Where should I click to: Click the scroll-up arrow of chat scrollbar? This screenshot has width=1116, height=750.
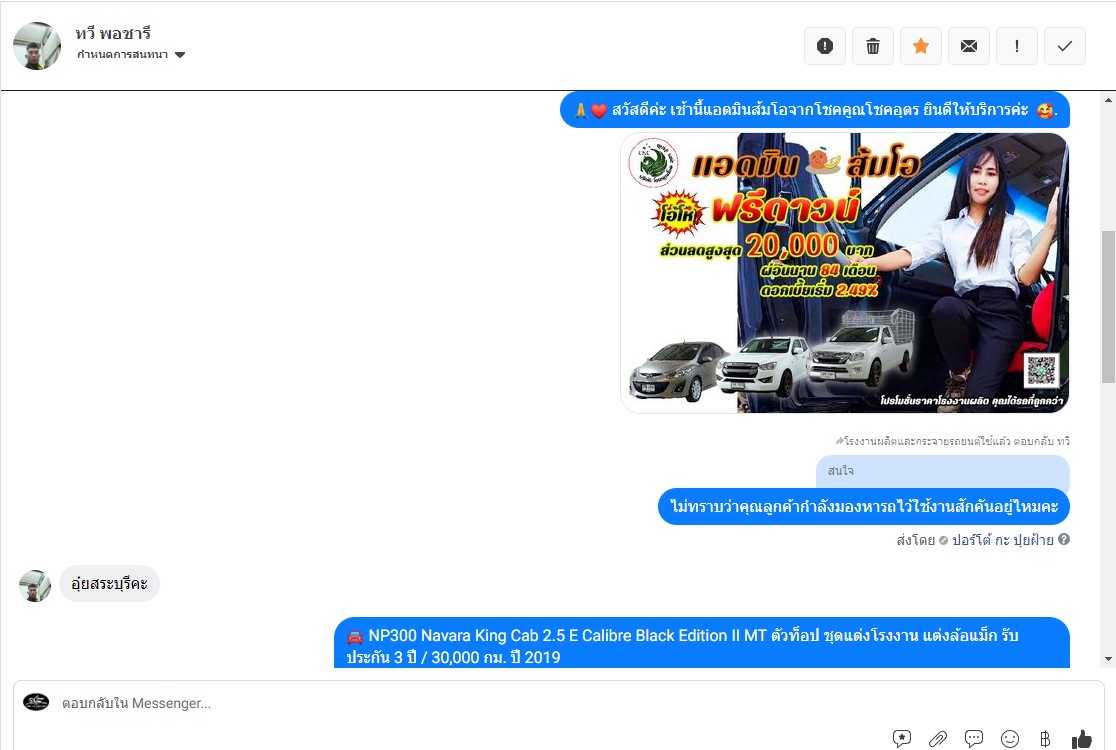click(1108, 100)
